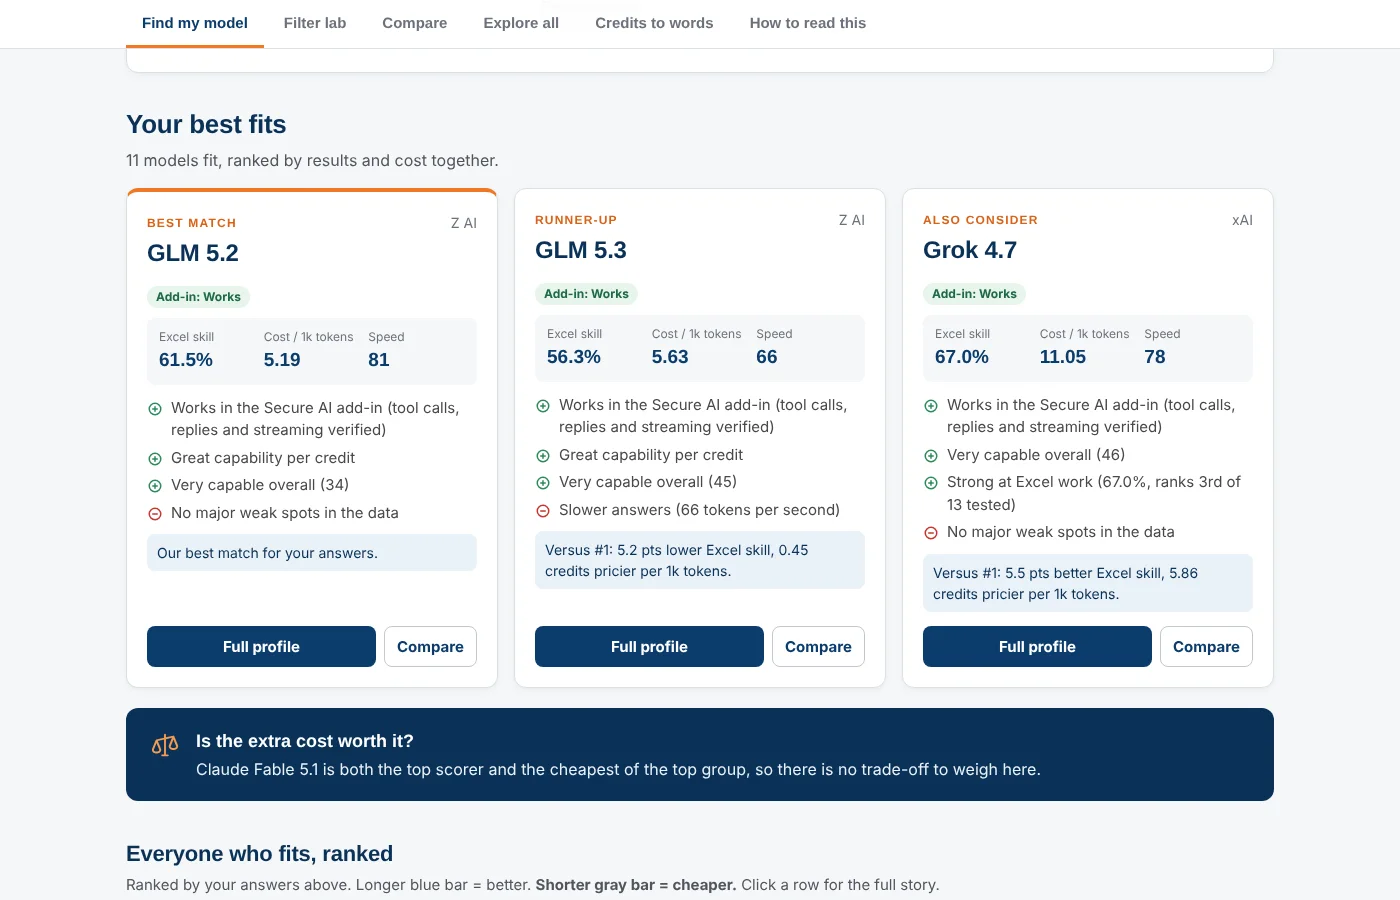Click the balance scale icon in the banner
The width and height of the screenshot is (1400, 900).
[x=165, y=745]
